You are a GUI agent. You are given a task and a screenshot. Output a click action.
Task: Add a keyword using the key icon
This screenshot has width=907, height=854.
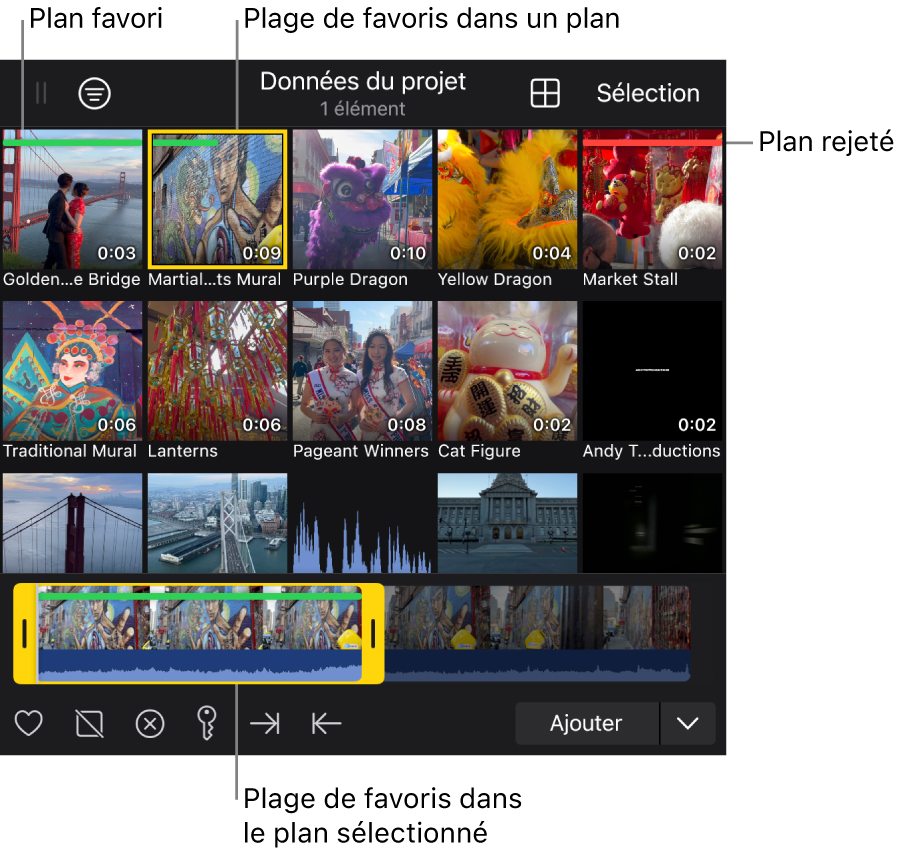[207, 723]
